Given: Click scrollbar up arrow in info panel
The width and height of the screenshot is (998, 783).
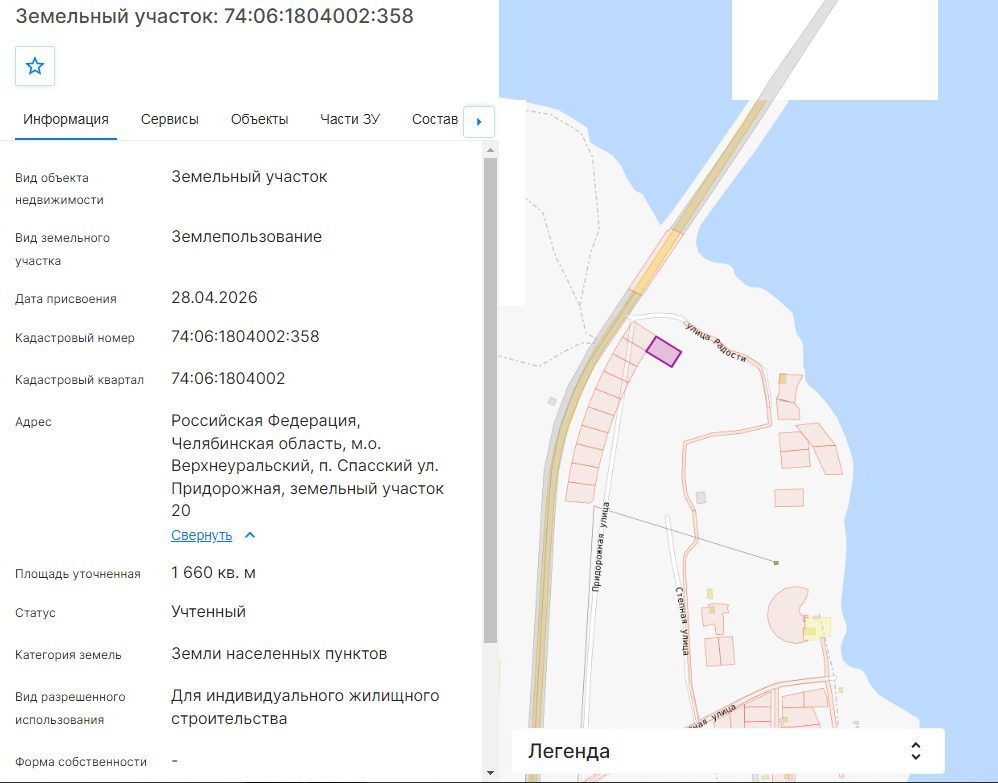Looking at the screenshot, I should pos(490,151).
